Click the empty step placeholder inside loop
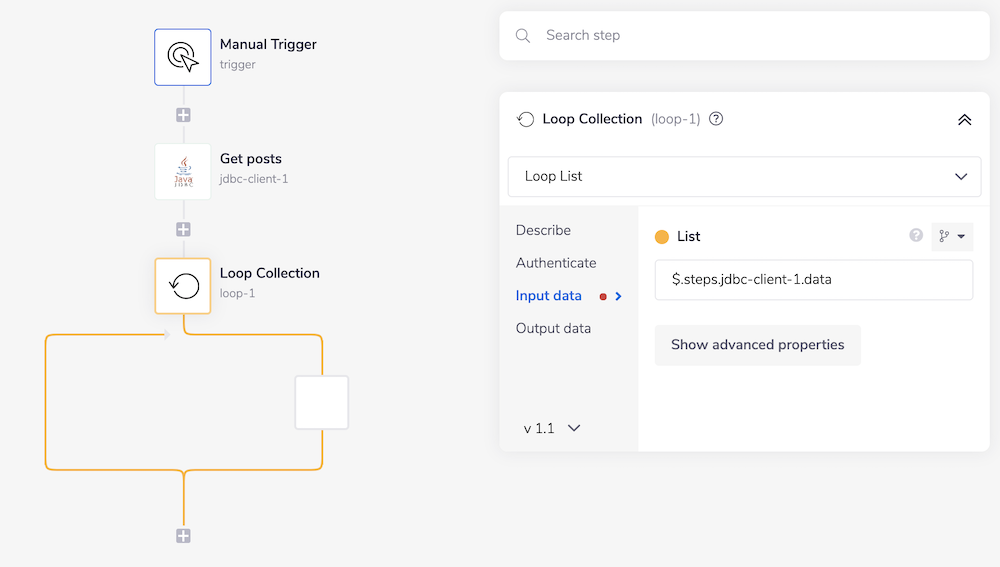This screenshot has width=1000, height=567. 321,403
